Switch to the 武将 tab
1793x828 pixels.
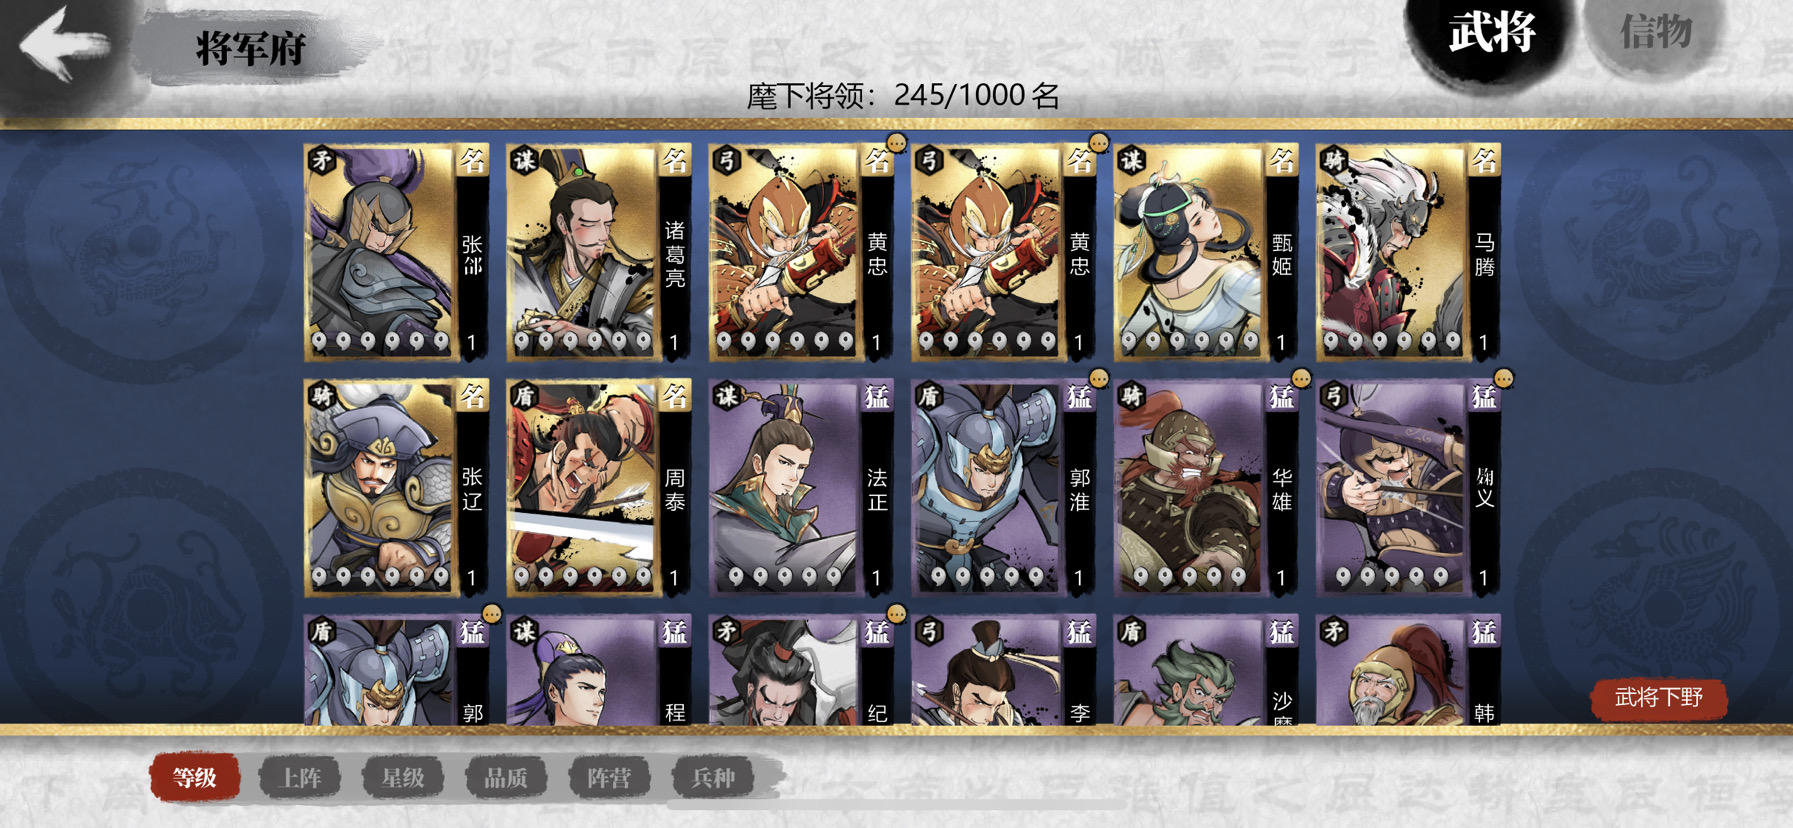pyautogui.click(x=1491, y=35)
